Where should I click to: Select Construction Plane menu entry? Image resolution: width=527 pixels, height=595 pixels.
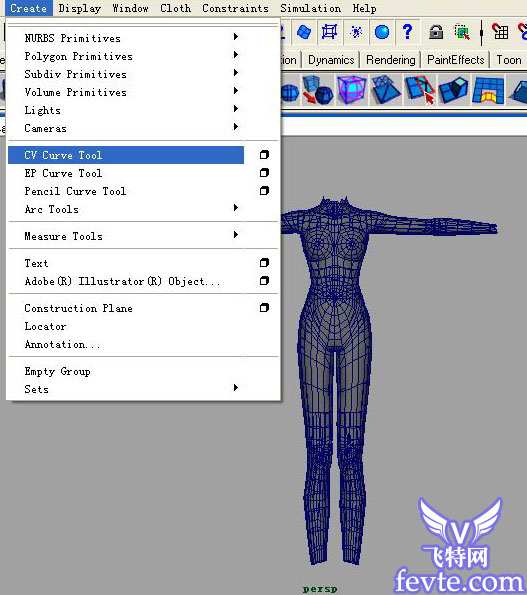pyautogui.click(x=126, y=308)
